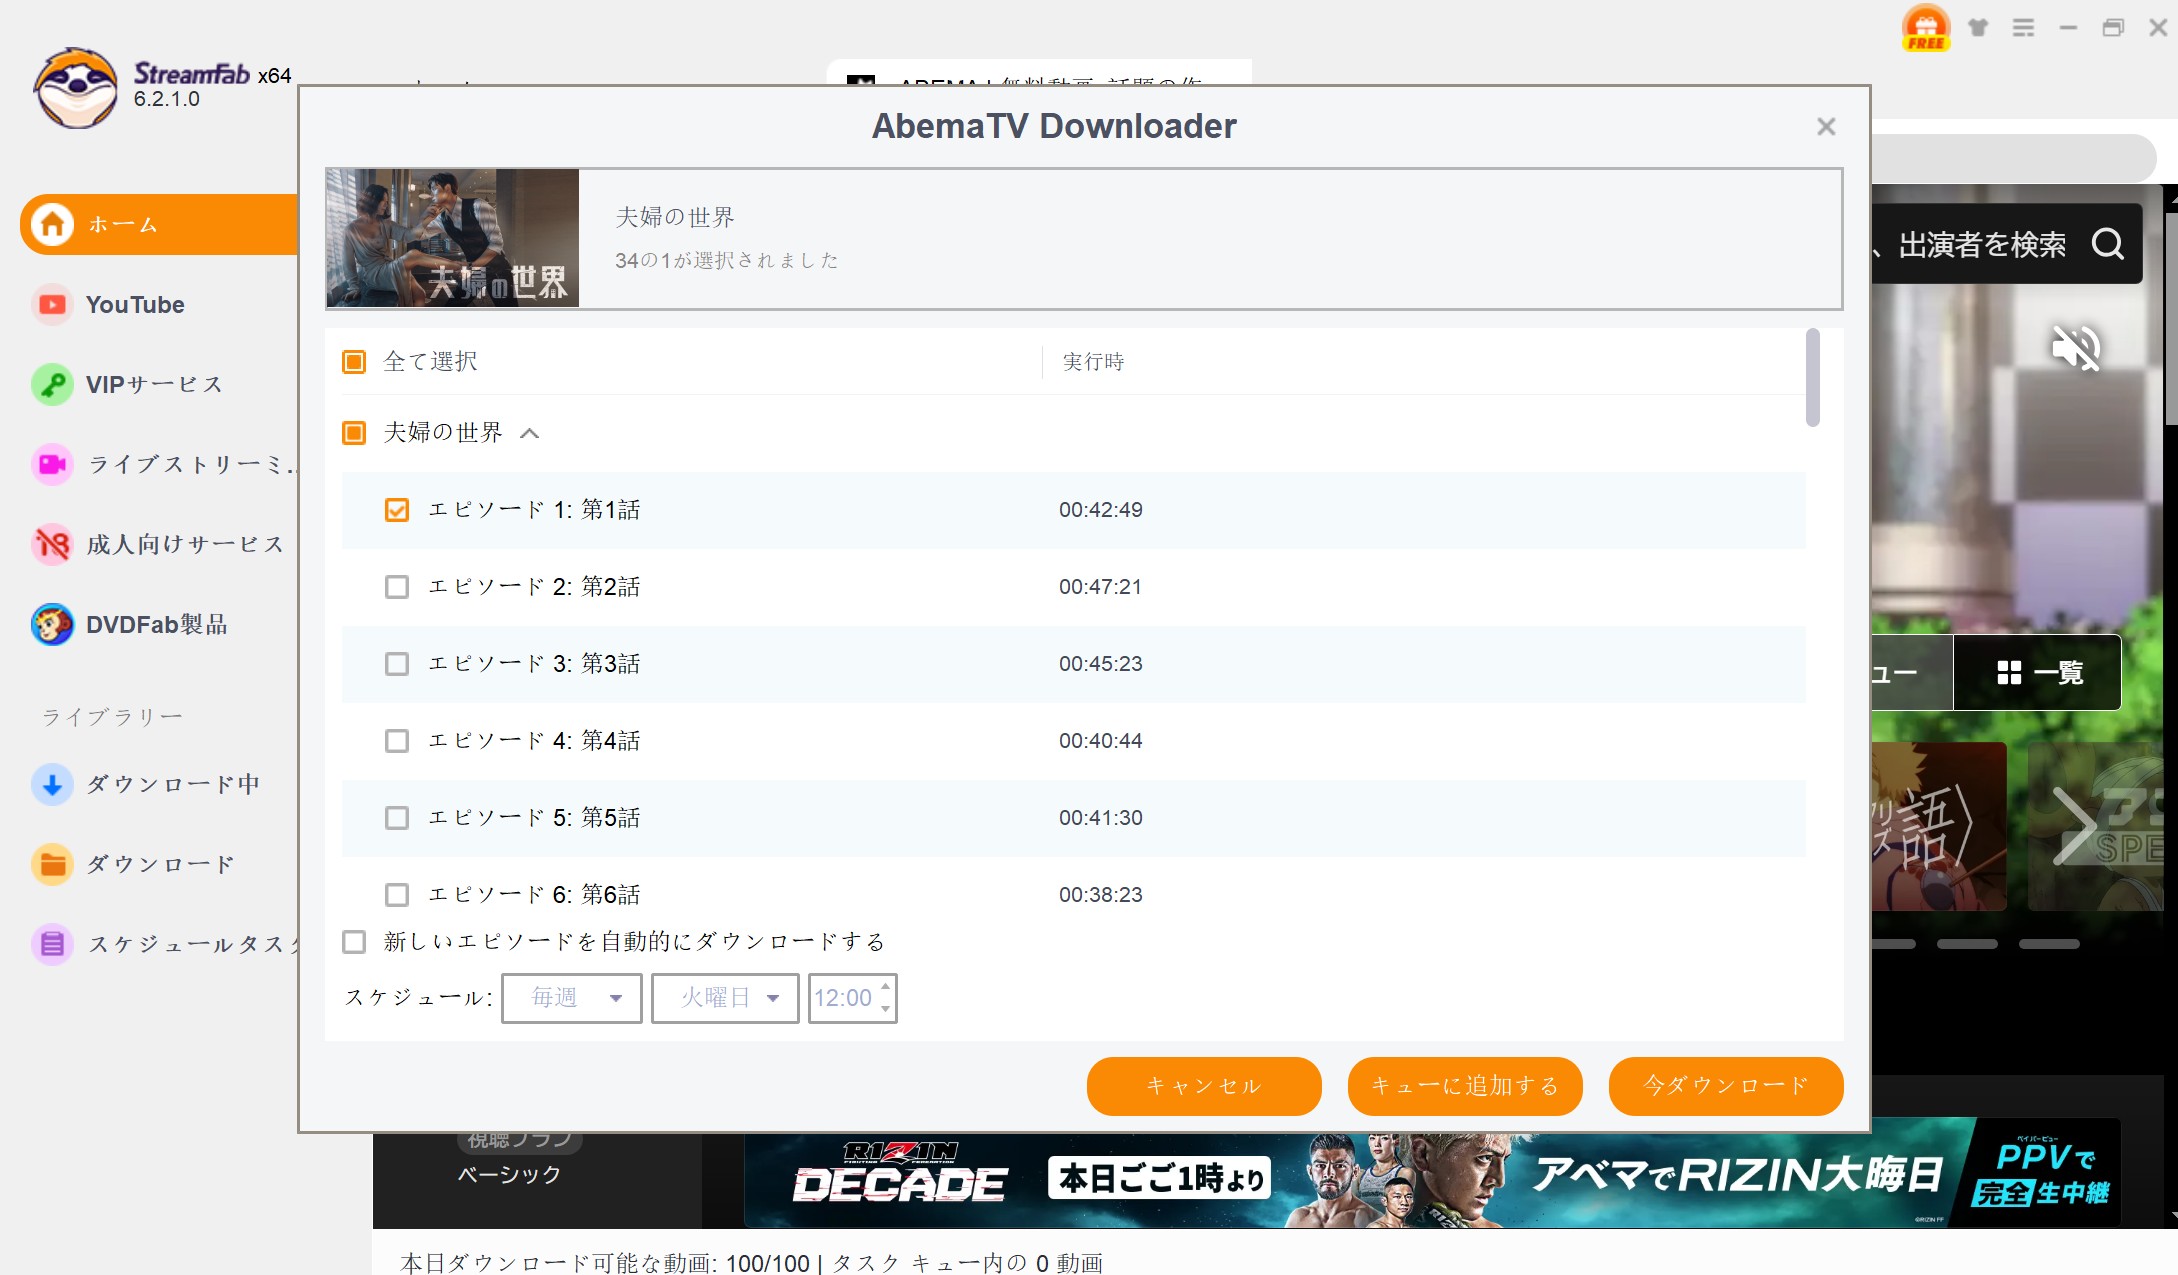Decrease schedule time with down stepper
The image size is (2178, 1275).
tap(885, 1008)
